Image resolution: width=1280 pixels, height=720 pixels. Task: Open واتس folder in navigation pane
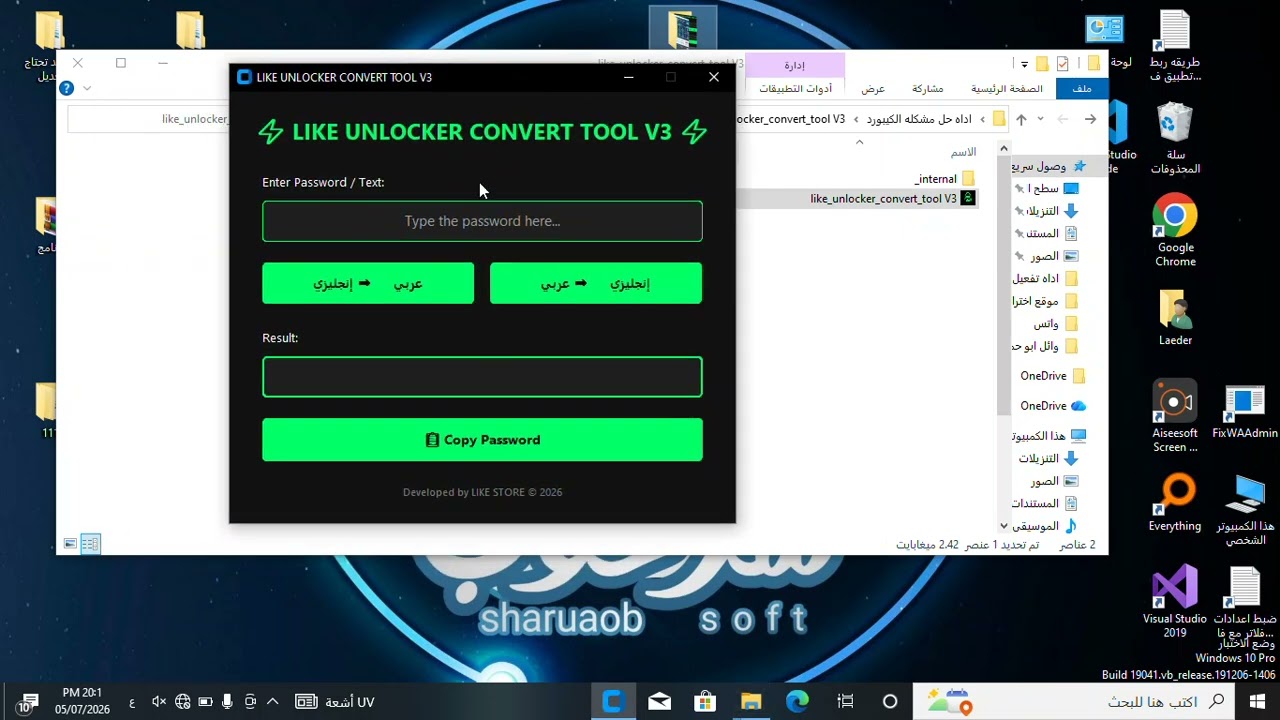1056,324
